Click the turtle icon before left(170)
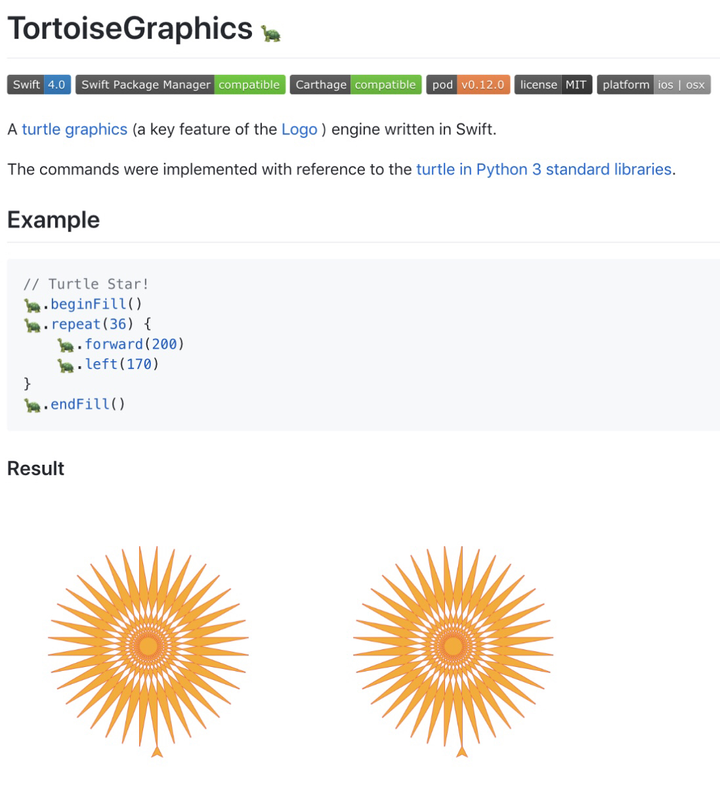Image resolution: width=720 pixels, height=791 pixels. point(66,364)
